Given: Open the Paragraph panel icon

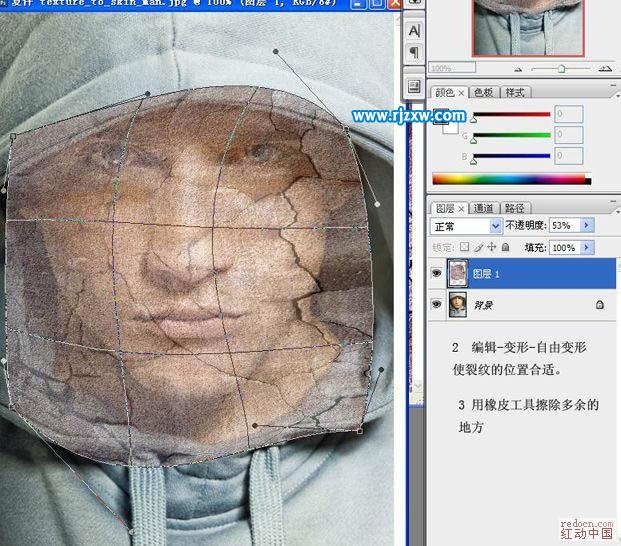Looking at the screenshot, I should click(x=414, y=52).
